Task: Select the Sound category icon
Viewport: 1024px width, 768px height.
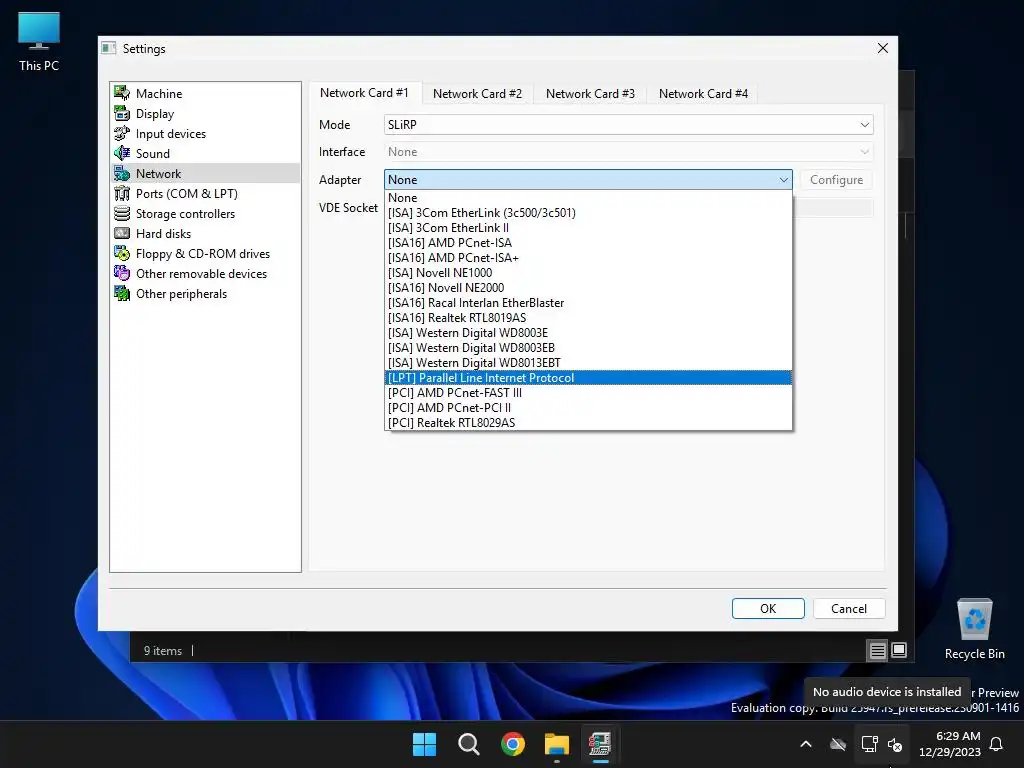Action: point(122,153)
